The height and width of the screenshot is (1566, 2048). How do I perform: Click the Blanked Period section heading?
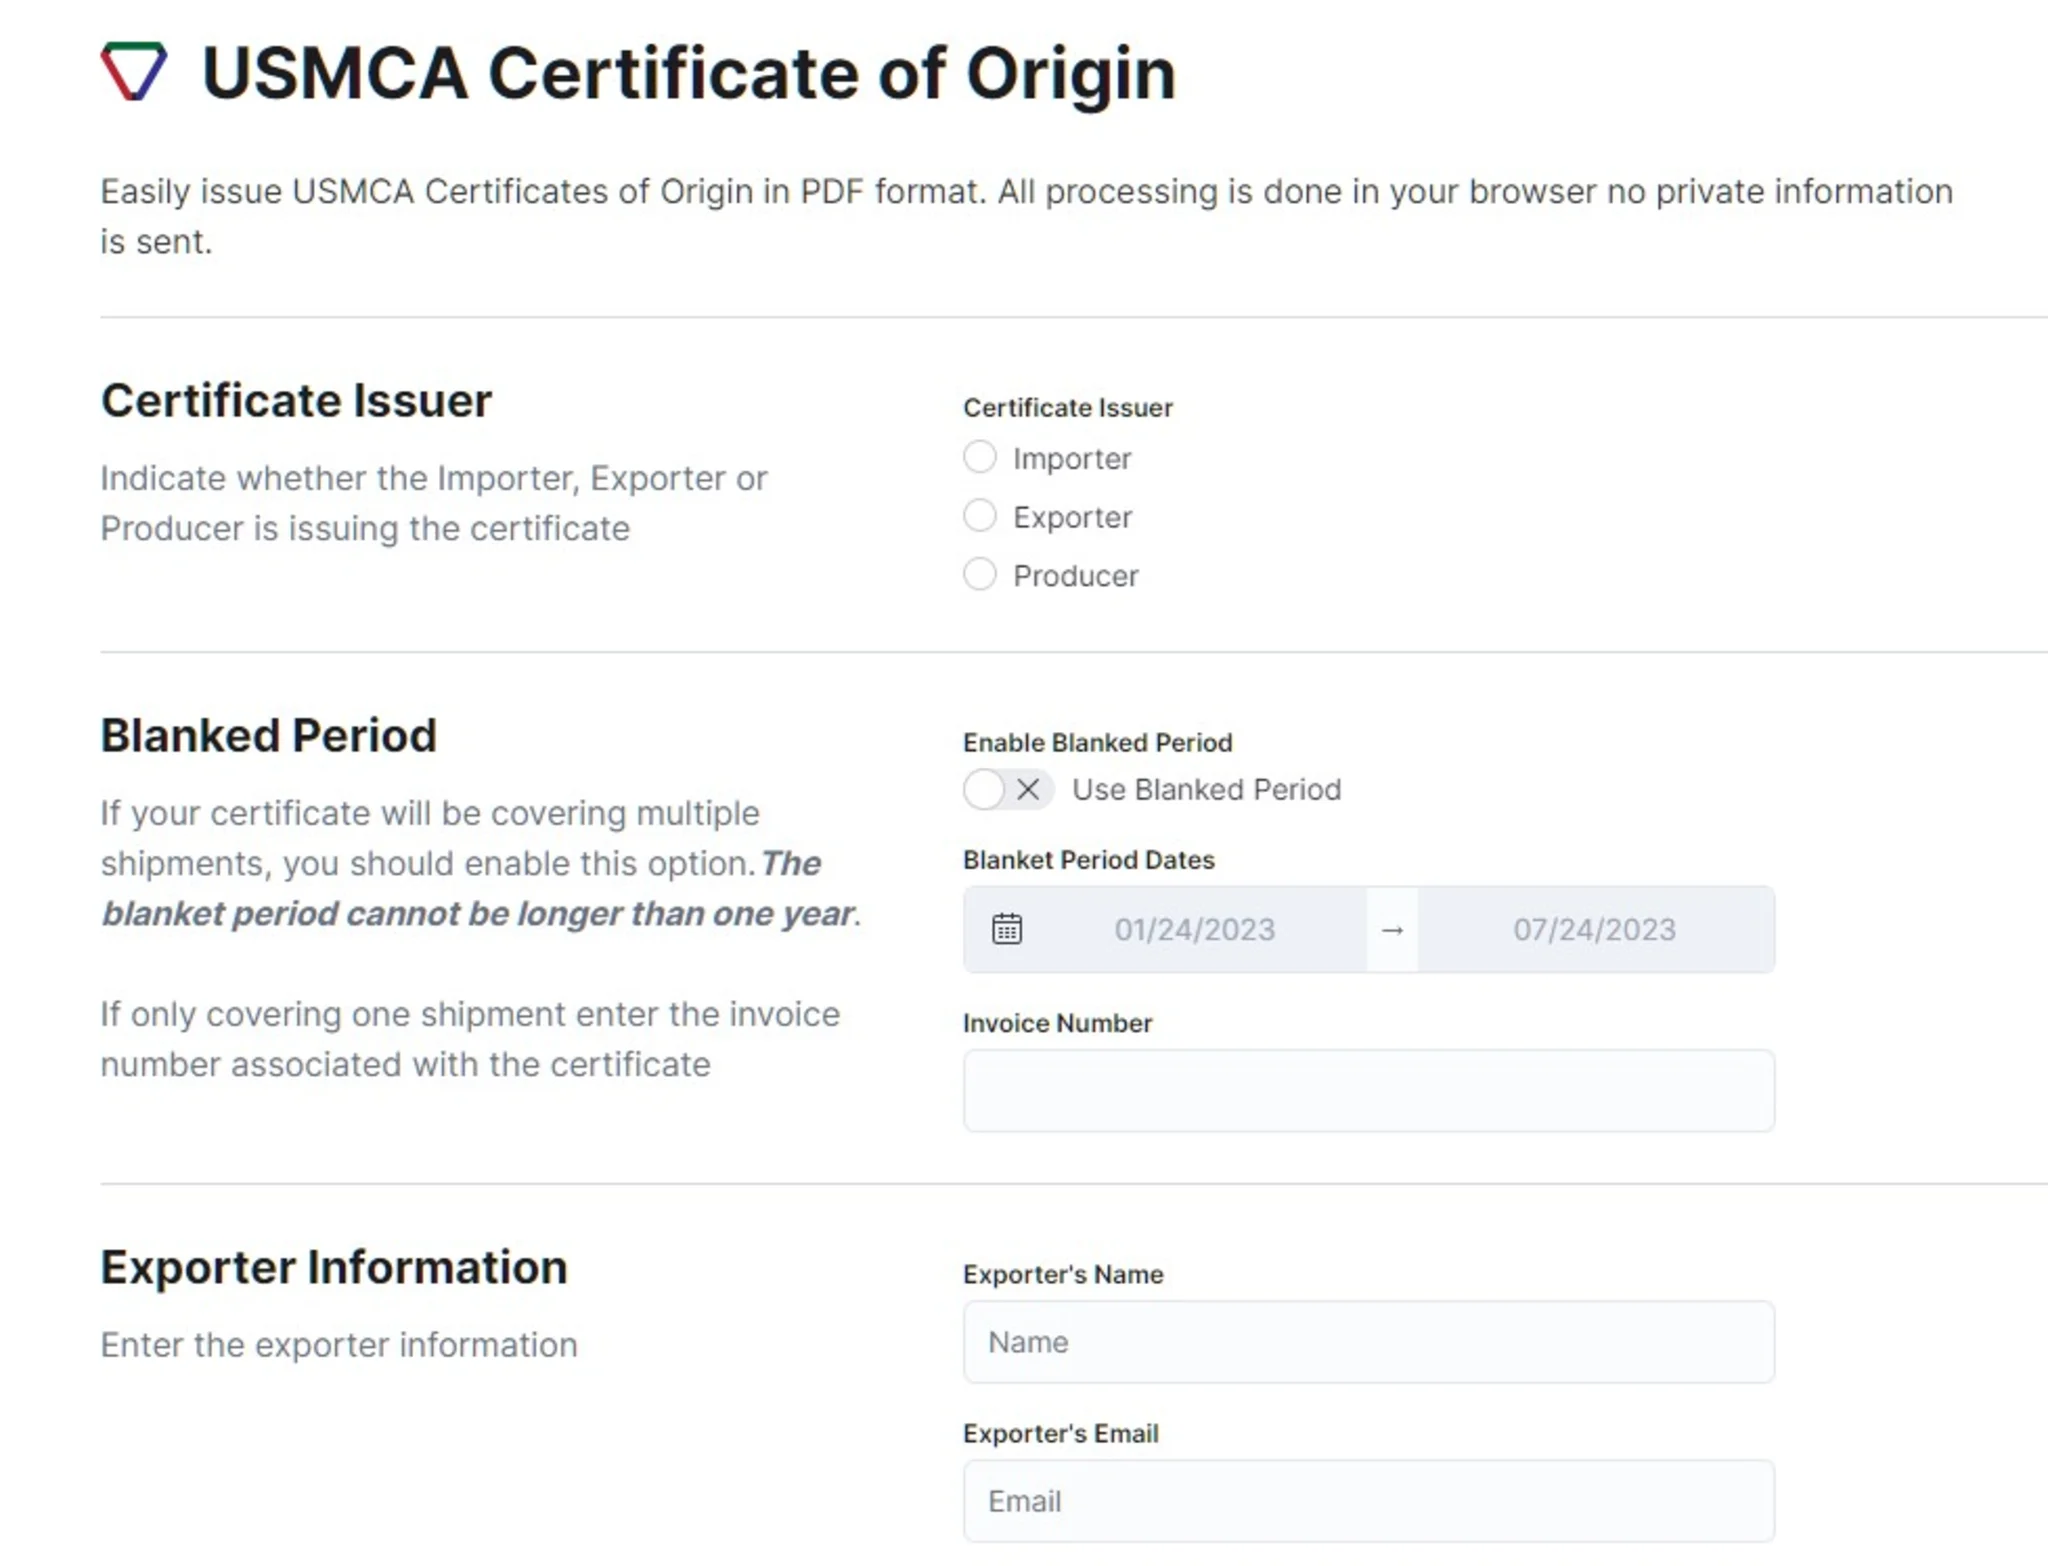click(x=268, y=736)
